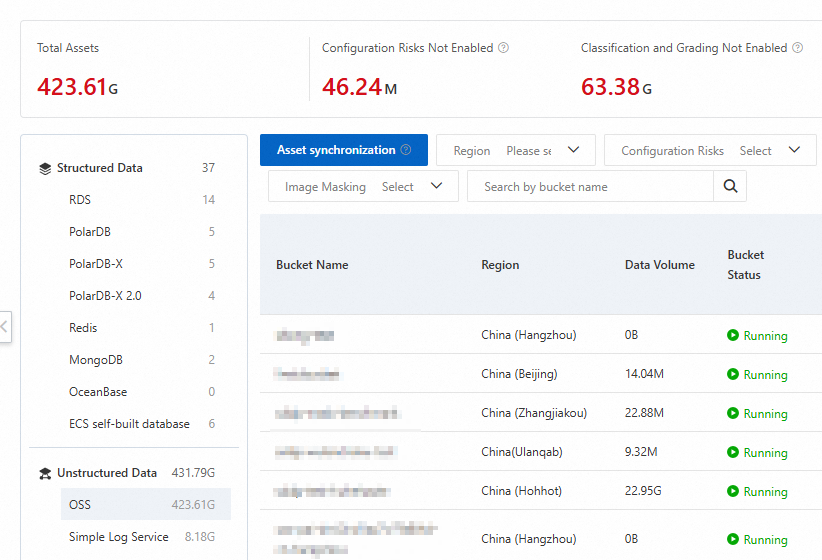Click the Unstructured Data icon
The image size is (822, 560).
point(45,473)
